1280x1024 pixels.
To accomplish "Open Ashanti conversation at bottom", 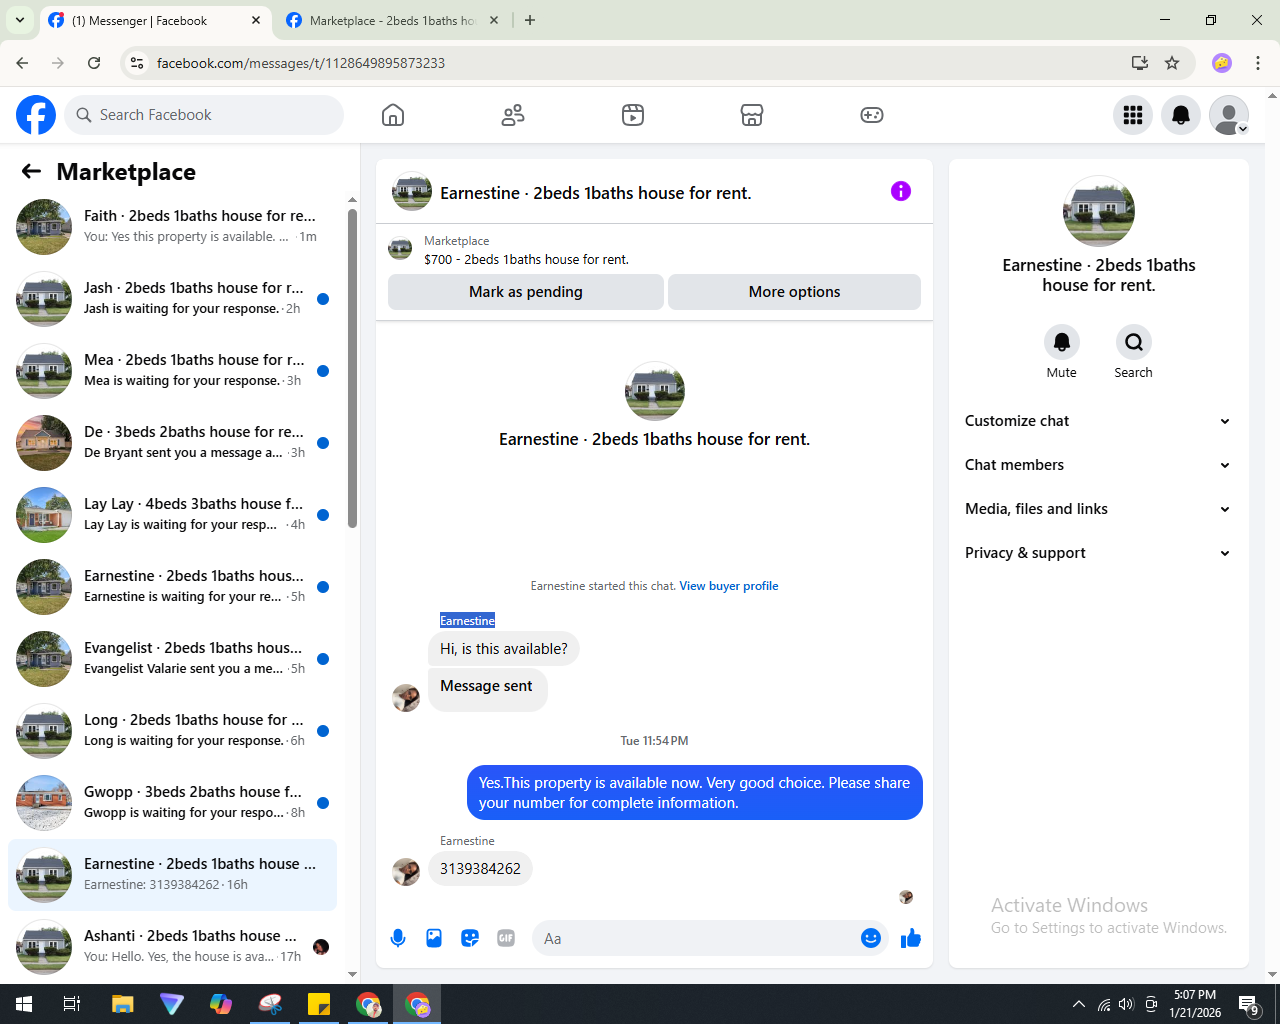I will [x=172, y=947].
